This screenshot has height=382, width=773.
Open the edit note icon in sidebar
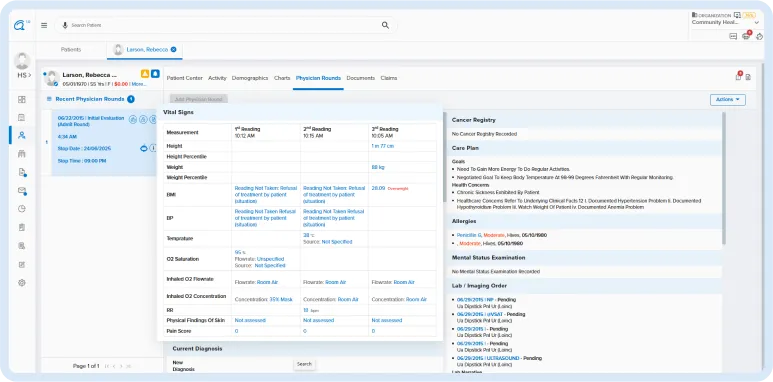[22, 264]
